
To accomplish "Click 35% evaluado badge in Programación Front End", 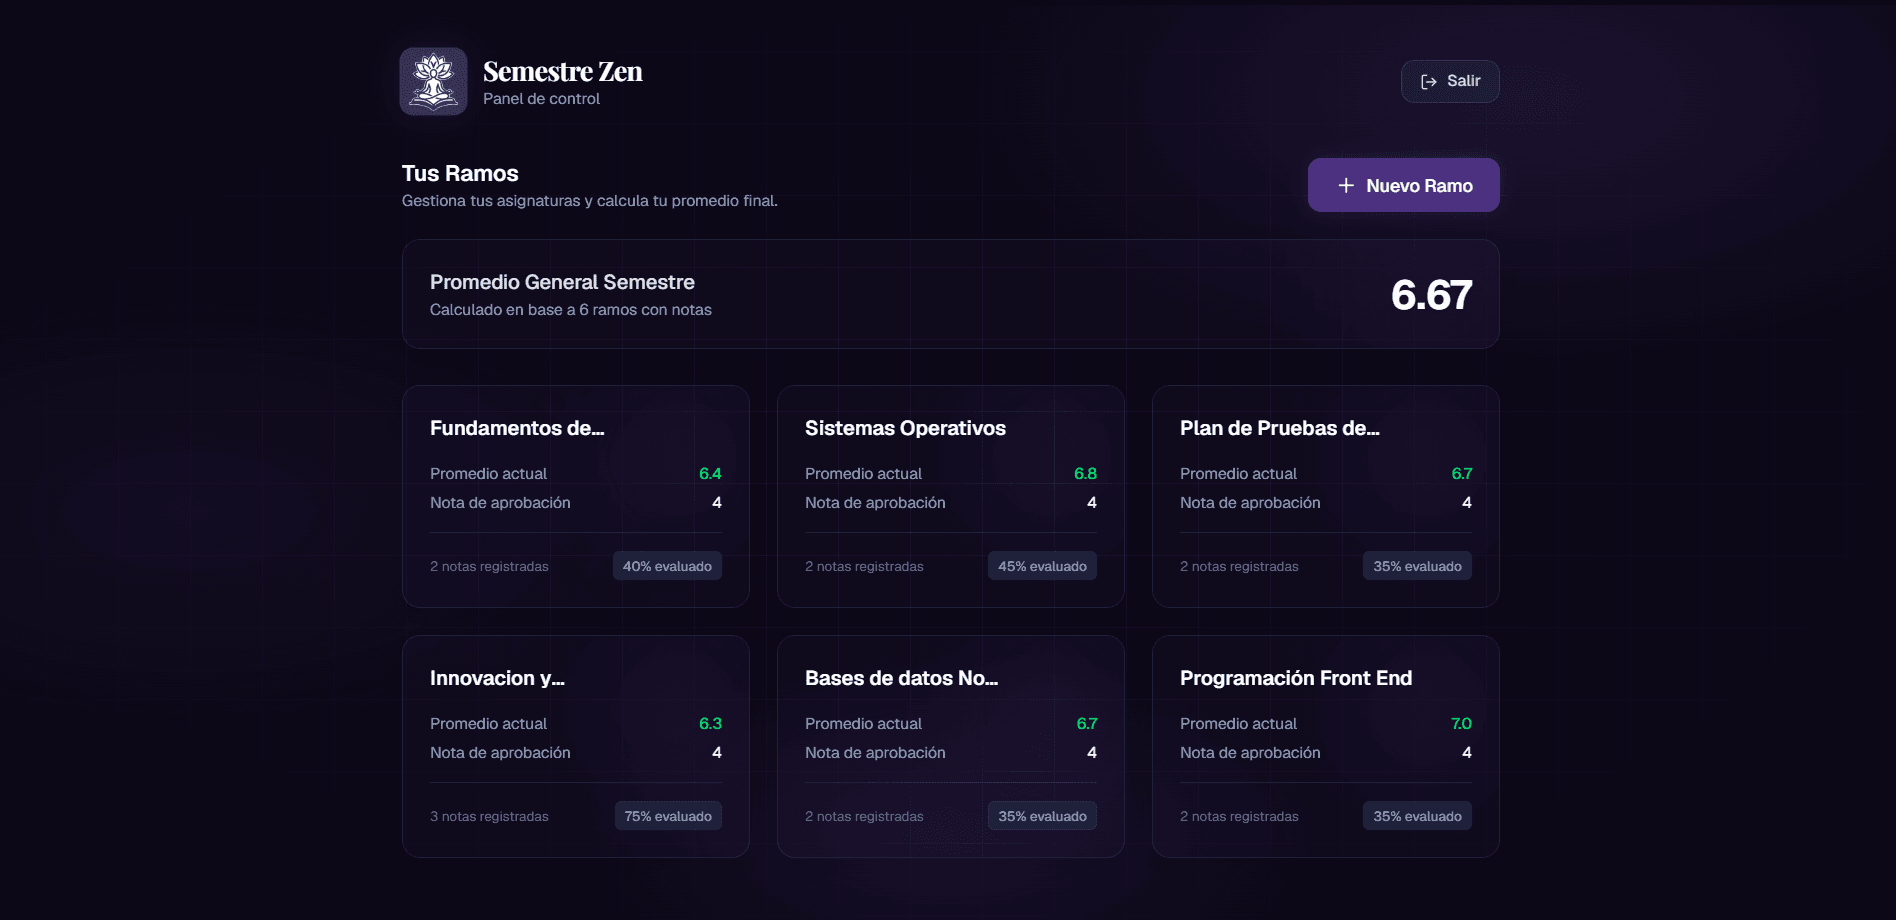I will coord(1417,816).
